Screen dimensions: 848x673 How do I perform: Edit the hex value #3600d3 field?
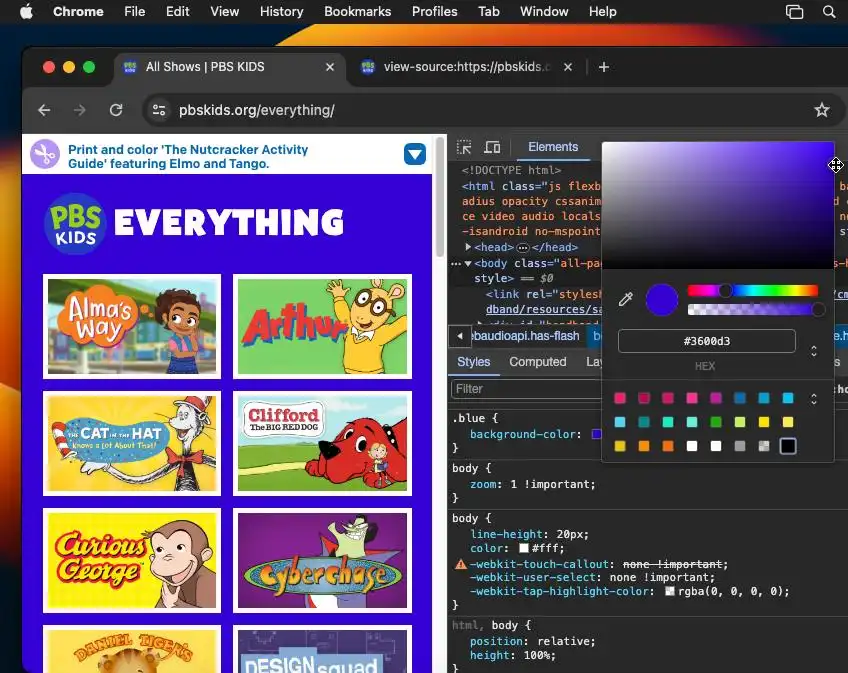click(706, 341)
